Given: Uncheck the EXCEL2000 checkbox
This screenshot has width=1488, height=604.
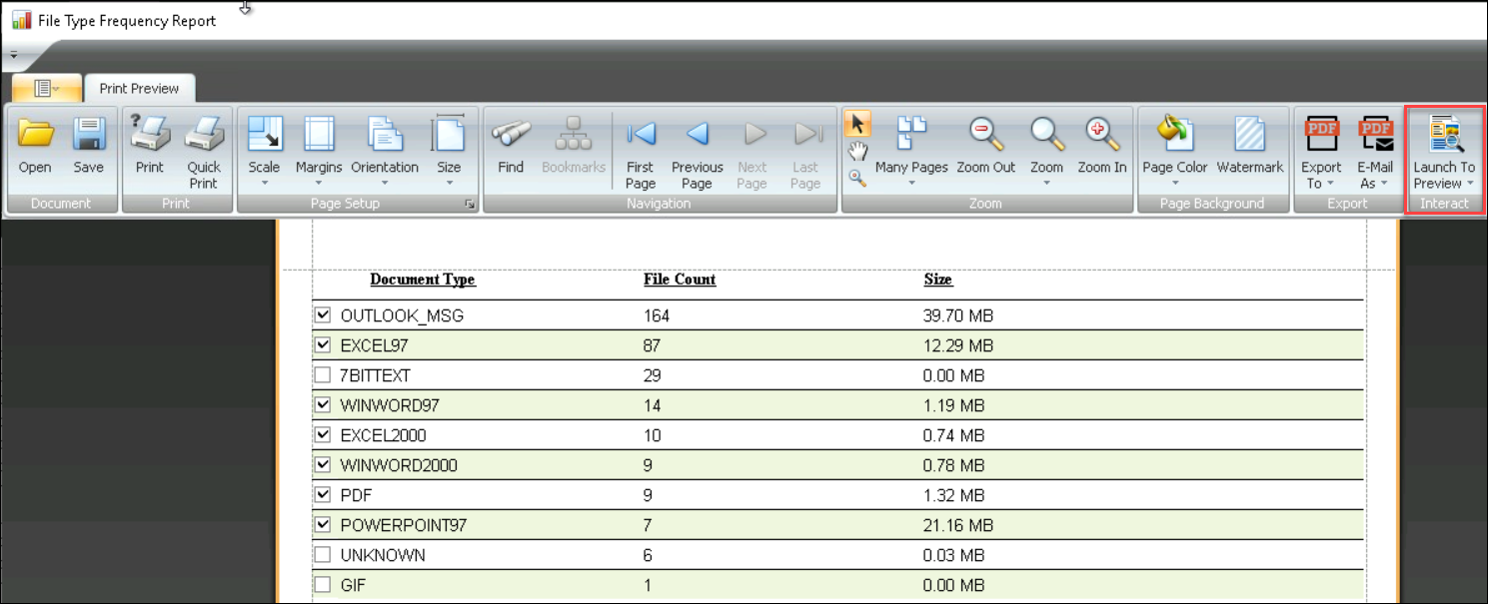Looking at the screenshot, I should [323, 435].
